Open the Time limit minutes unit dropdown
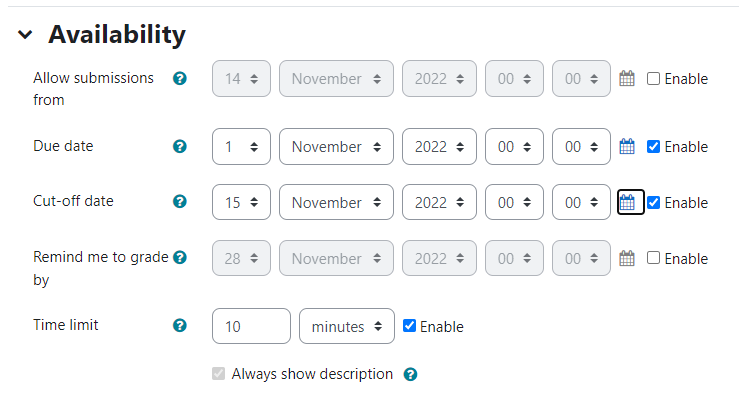 point(346,326)
